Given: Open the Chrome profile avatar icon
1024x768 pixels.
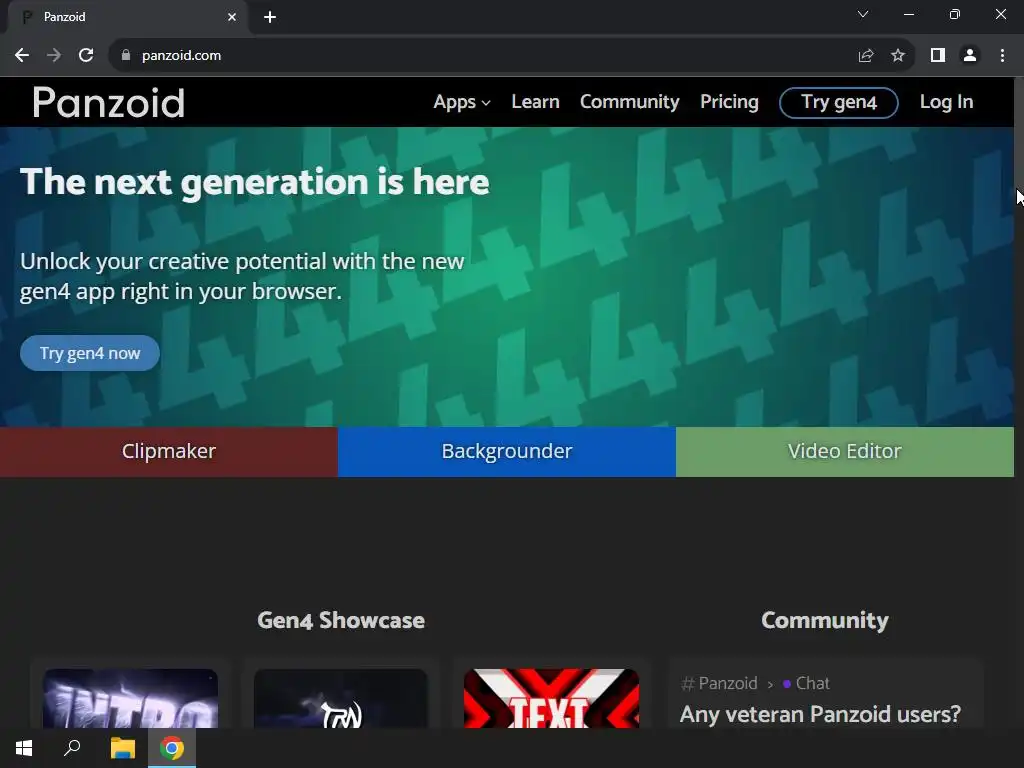Looking at the screenshot, I should pyautogui.click(x=970, y=56).
